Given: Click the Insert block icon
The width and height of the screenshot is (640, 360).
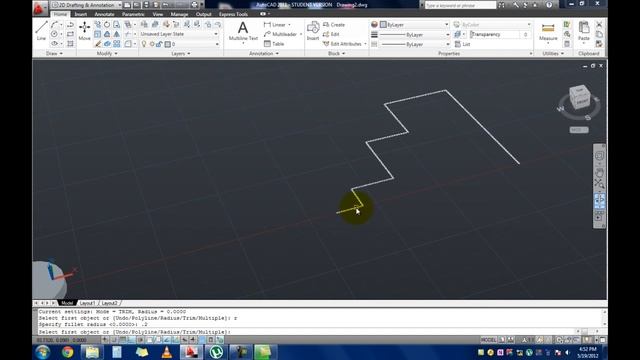Looking at the screenshot, I should pos(313,31).
